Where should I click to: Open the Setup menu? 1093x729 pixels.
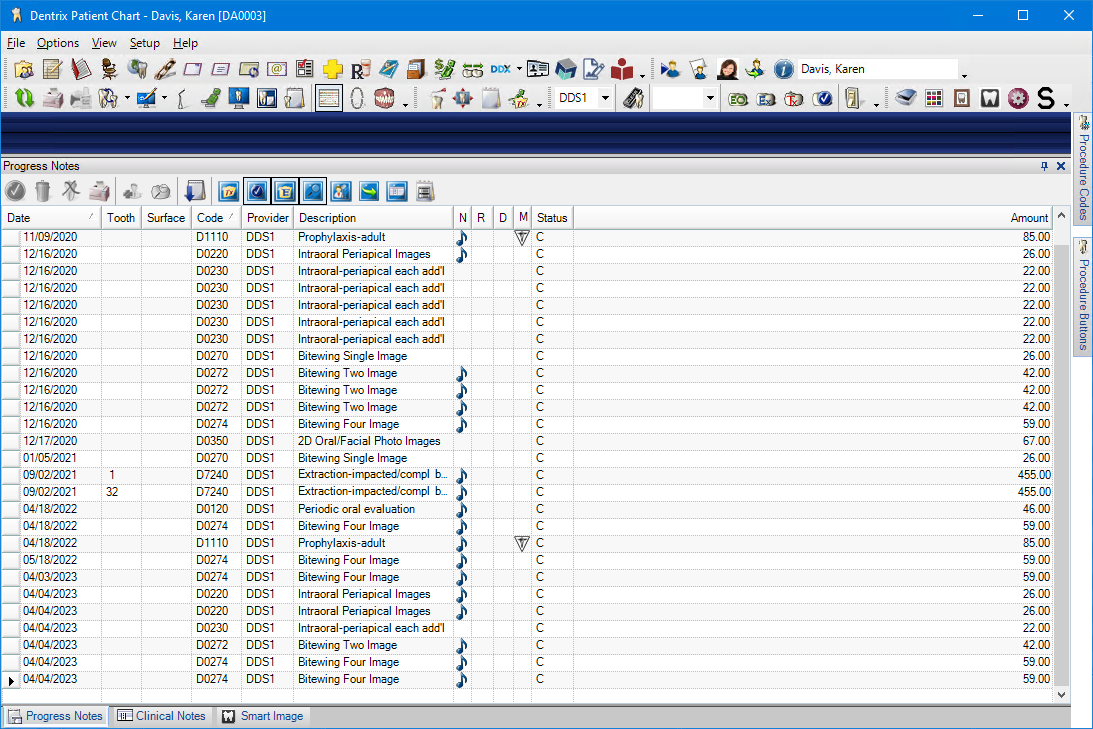144,43
